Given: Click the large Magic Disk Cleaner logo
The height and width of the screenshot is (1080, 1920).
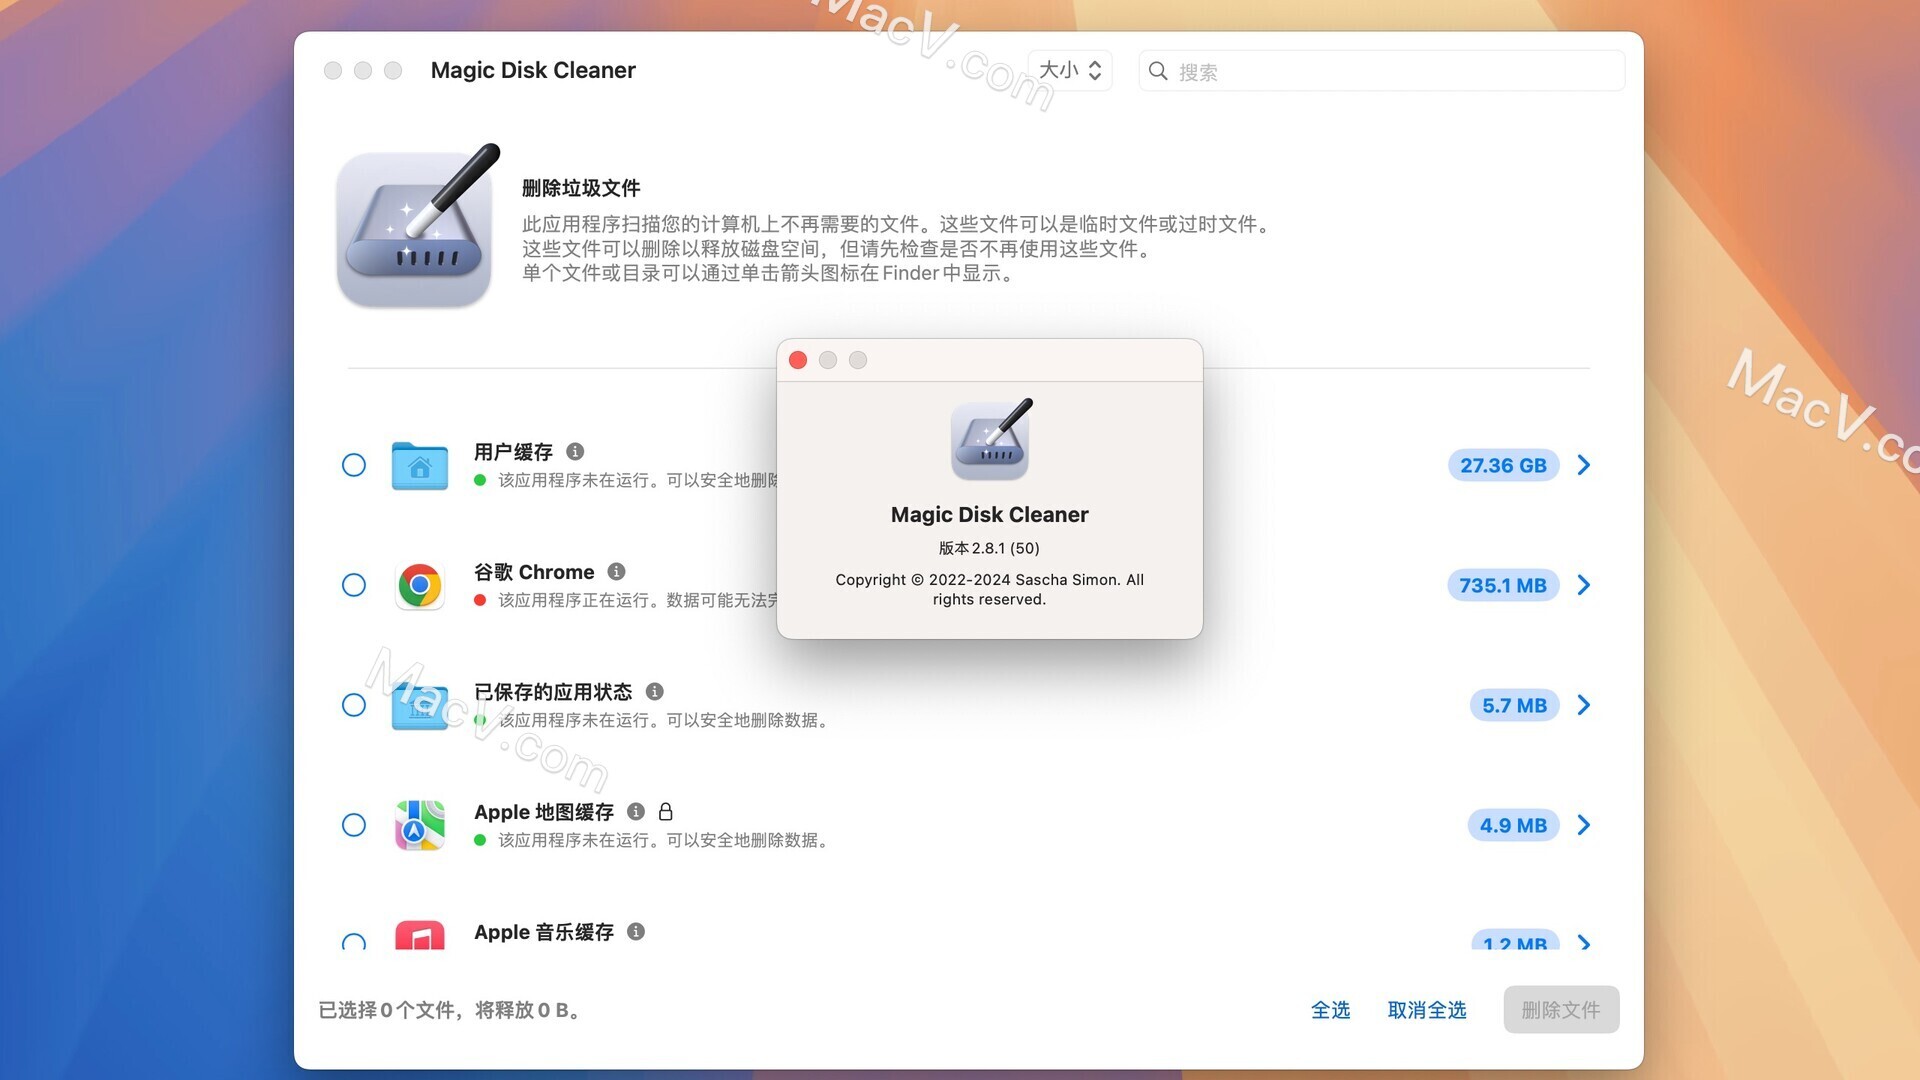Looking at the screenshot, I should [417, 227].
